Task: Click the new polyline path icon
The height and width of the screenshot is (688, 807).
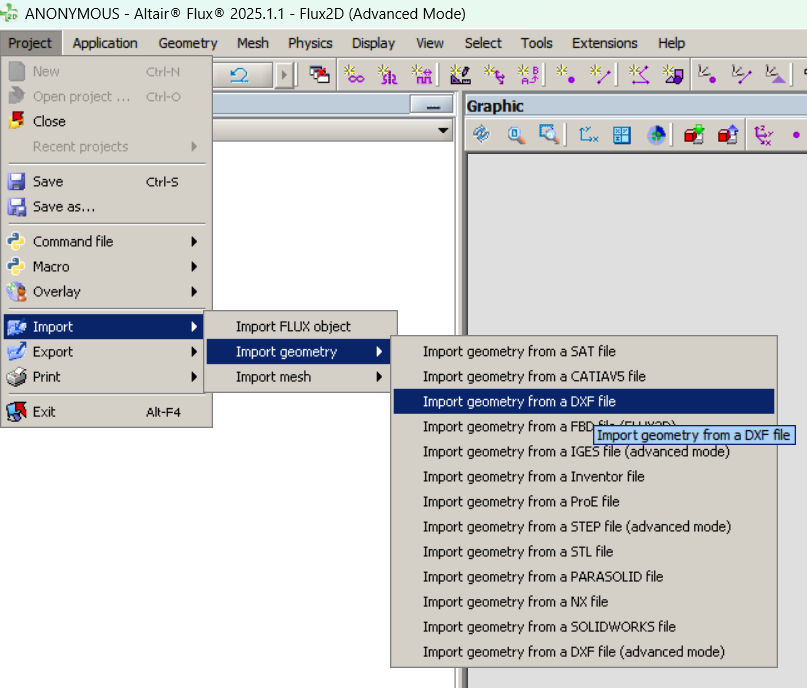Action: coord(639,75)
